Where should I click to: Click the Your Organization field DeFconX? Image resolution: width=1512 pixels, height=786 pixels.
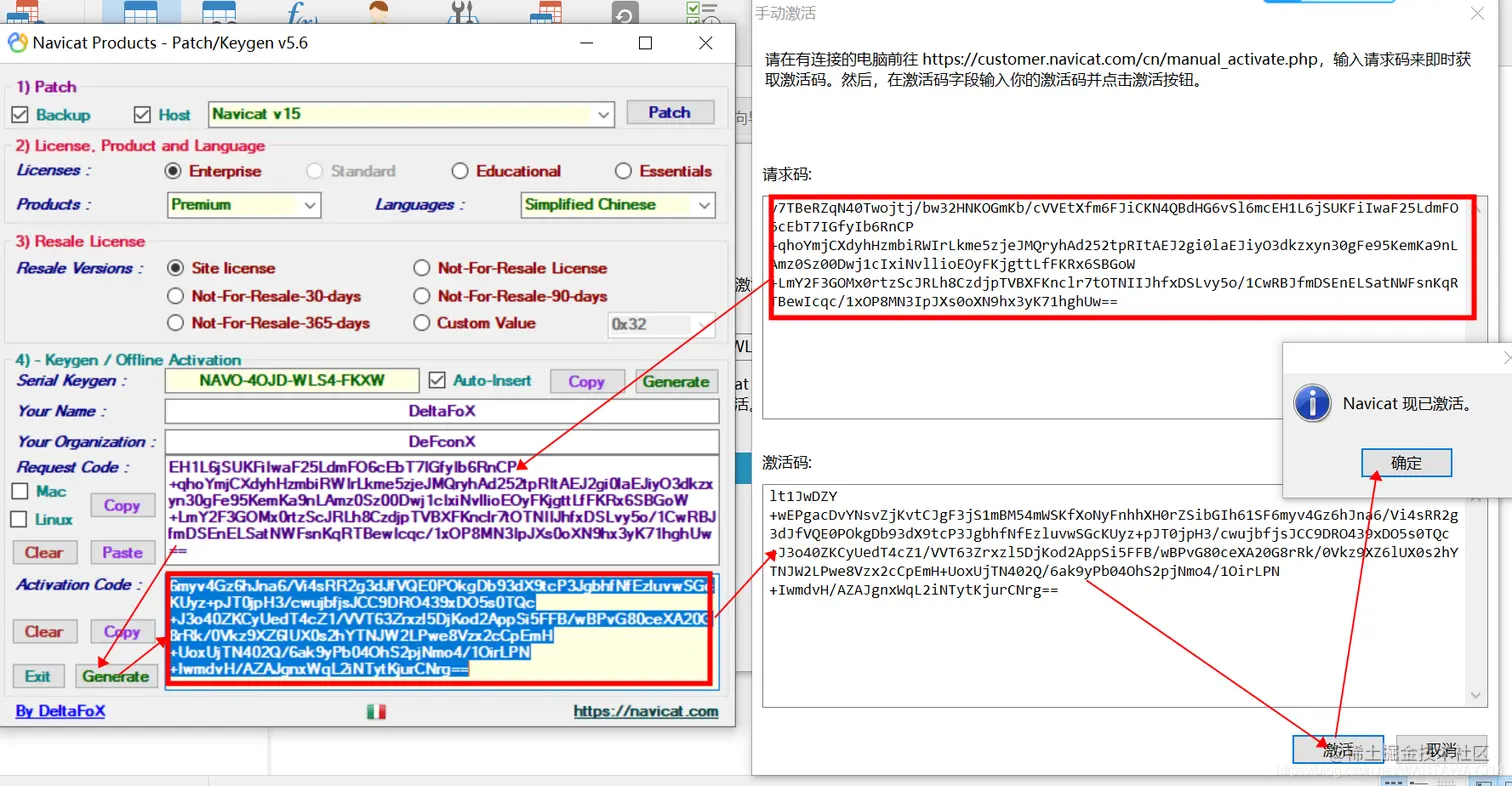(442, 441)
